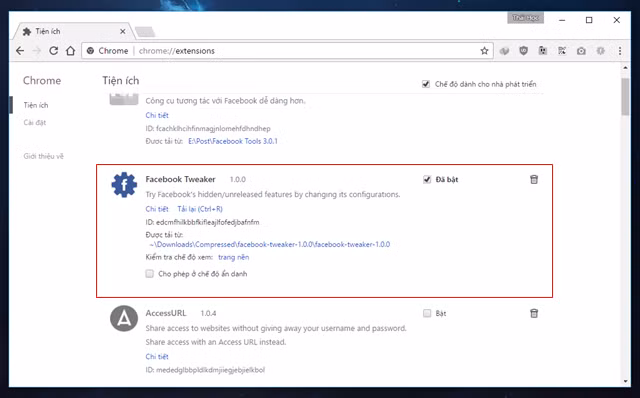Go to the home page icon
640x398 pixels.
point(71,51)
